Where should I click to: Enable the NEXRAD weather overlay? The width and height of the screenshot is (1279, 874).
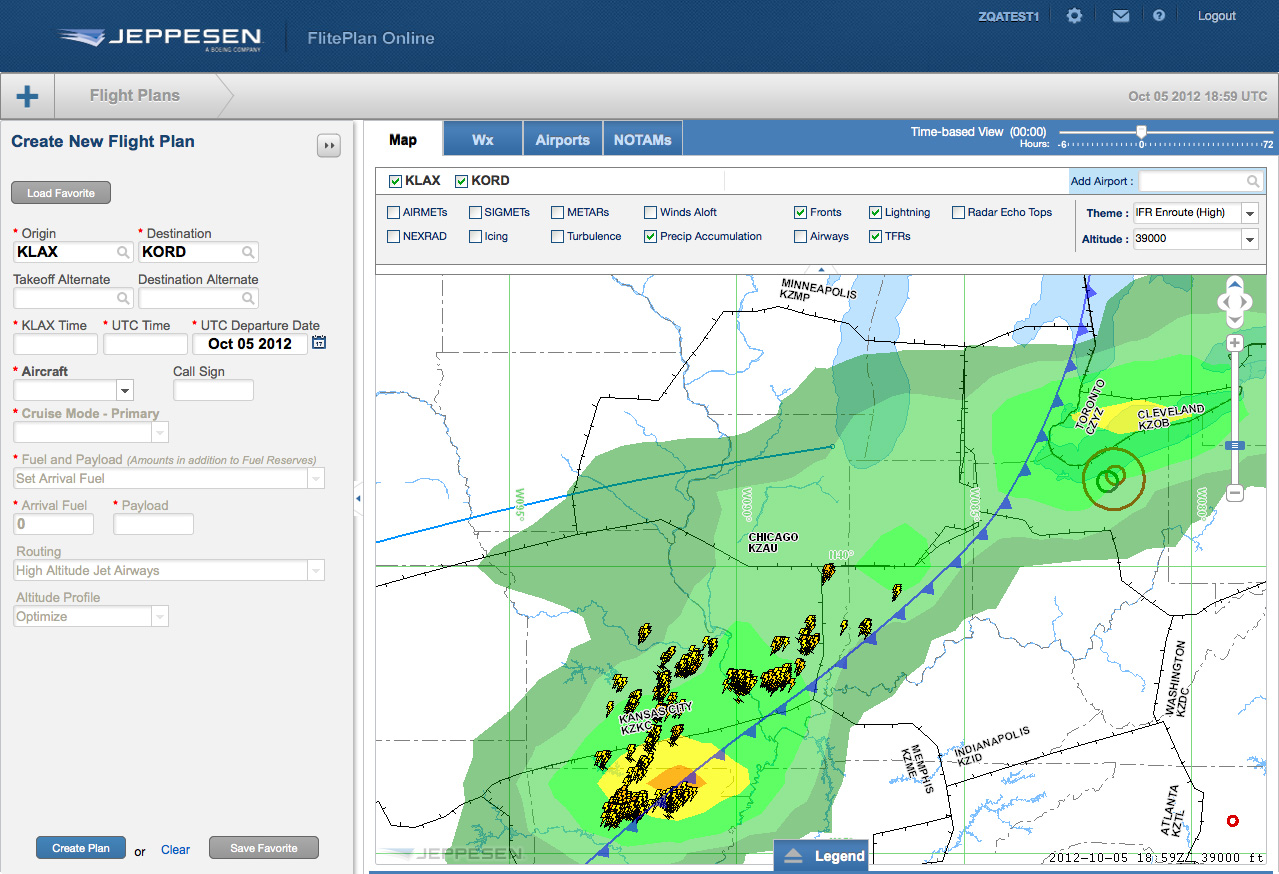pyautogui.click(x=393, y=236)
